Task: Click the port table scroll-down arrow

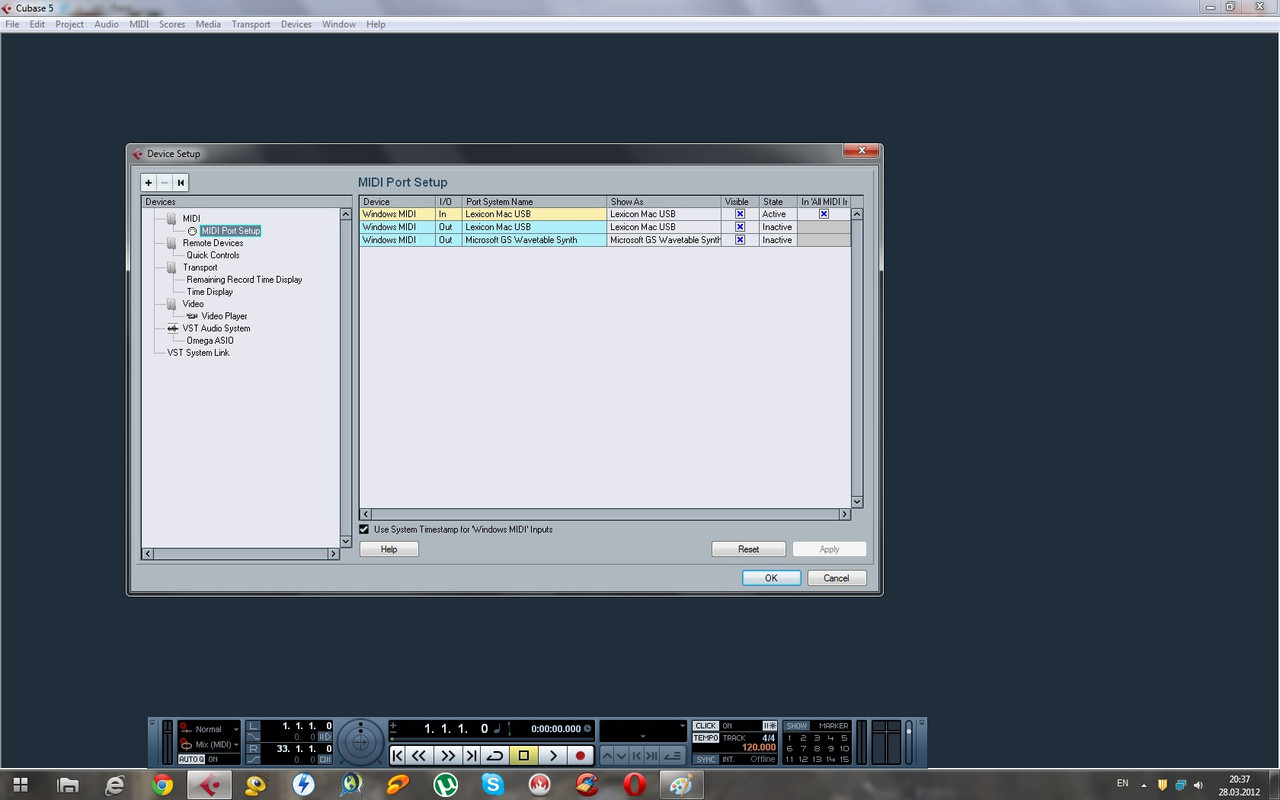Action: click(856, 502)
